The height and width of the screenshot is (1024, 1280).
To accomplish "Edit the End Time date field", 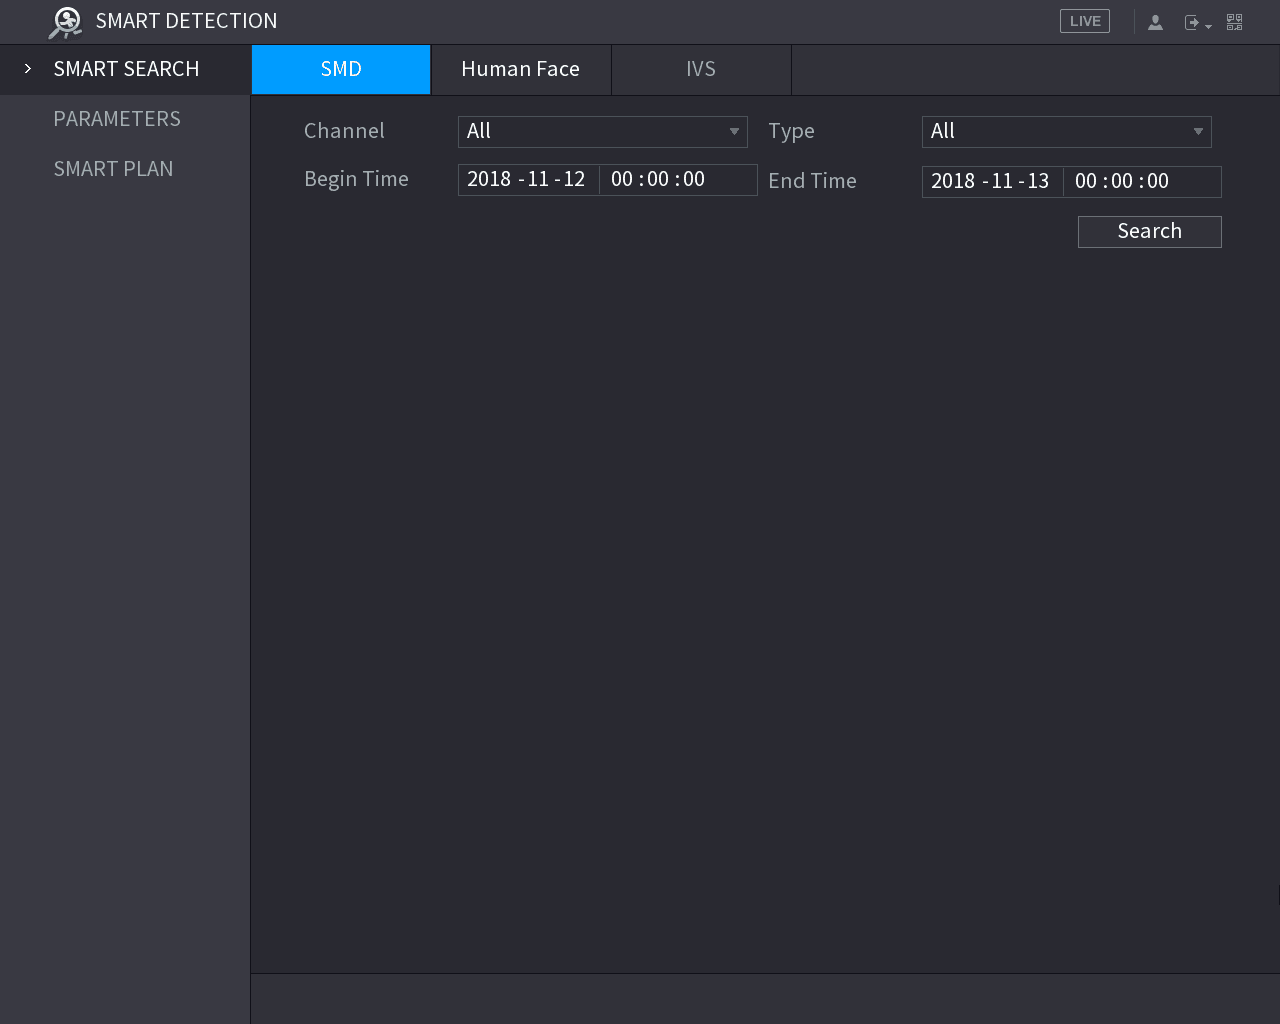I will pos(992,181).
